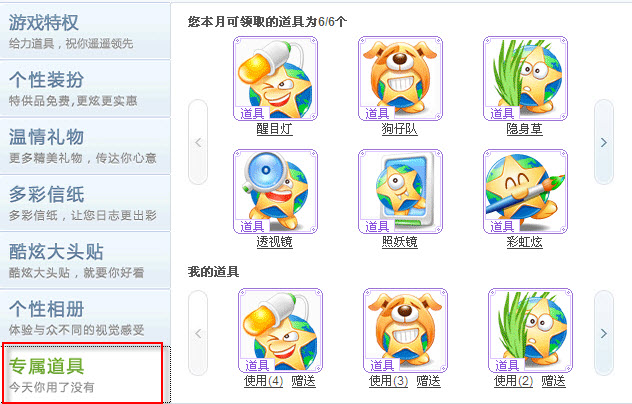Open the 个性装扮 menu item
This screenshot has width=632, height=404.
85,89
